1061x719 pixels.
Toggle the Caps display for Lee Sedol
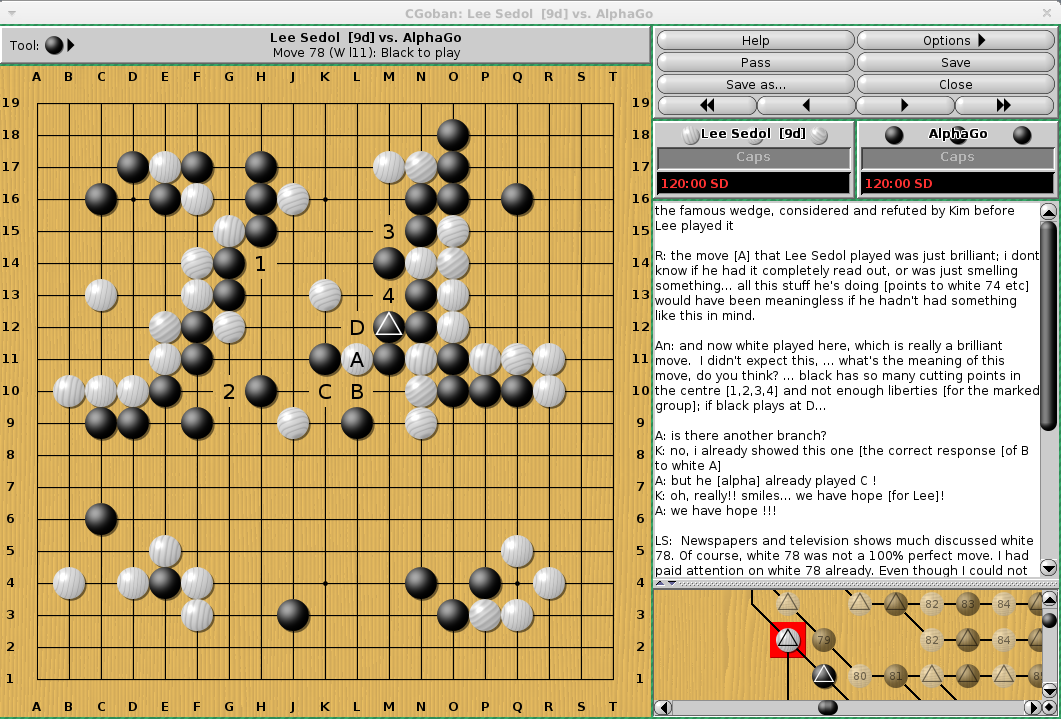(753, 157)
